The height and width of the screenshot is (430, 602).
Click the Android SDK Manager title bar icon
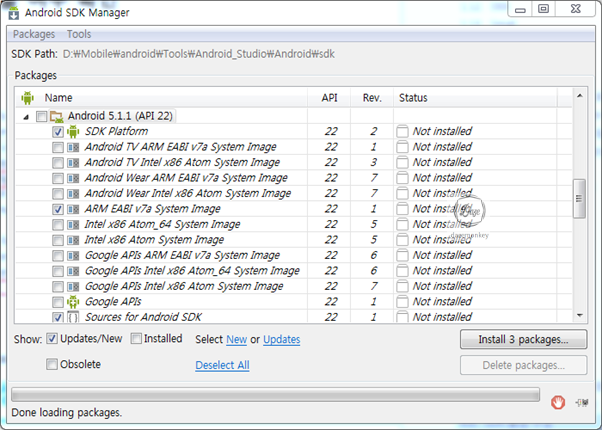[14, 13]
